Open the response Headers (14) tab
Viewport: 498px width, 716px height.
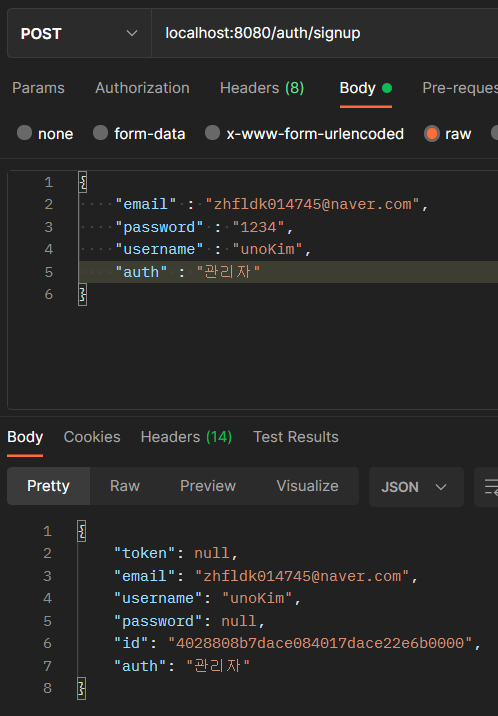click(x=186, y=437)
